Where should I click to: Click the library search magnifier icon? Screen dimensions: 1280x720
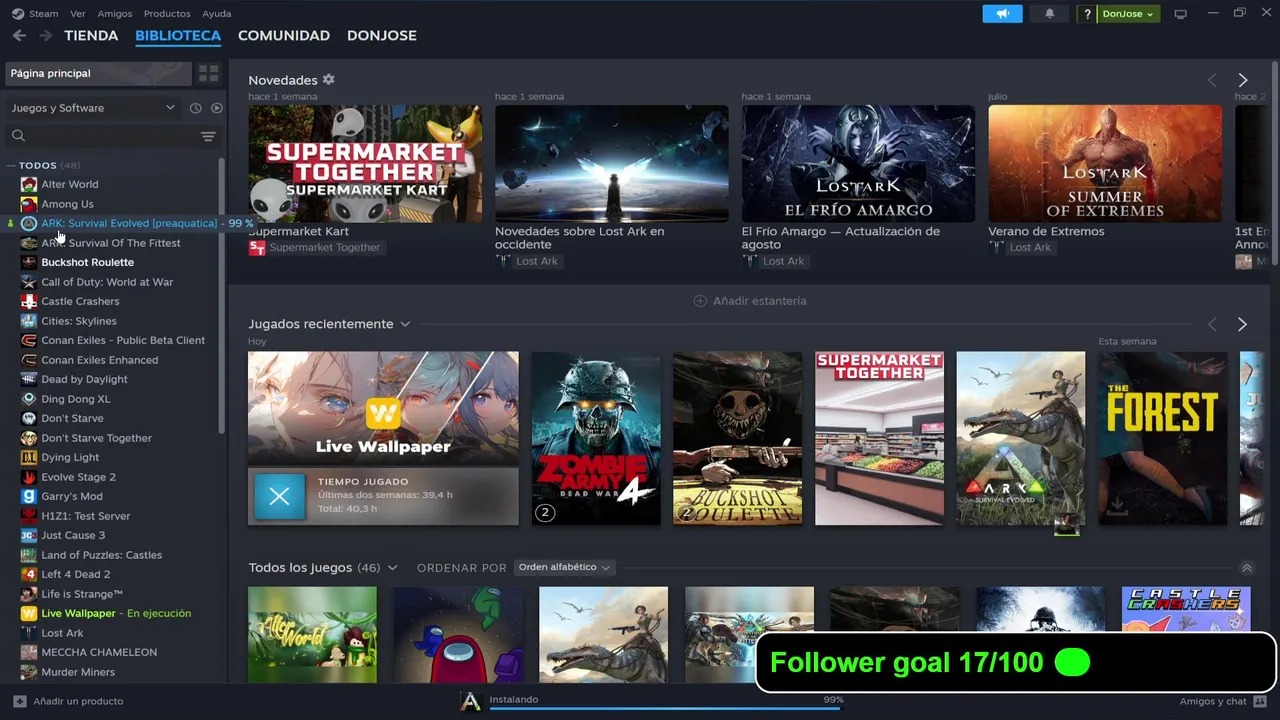(18, 136)
